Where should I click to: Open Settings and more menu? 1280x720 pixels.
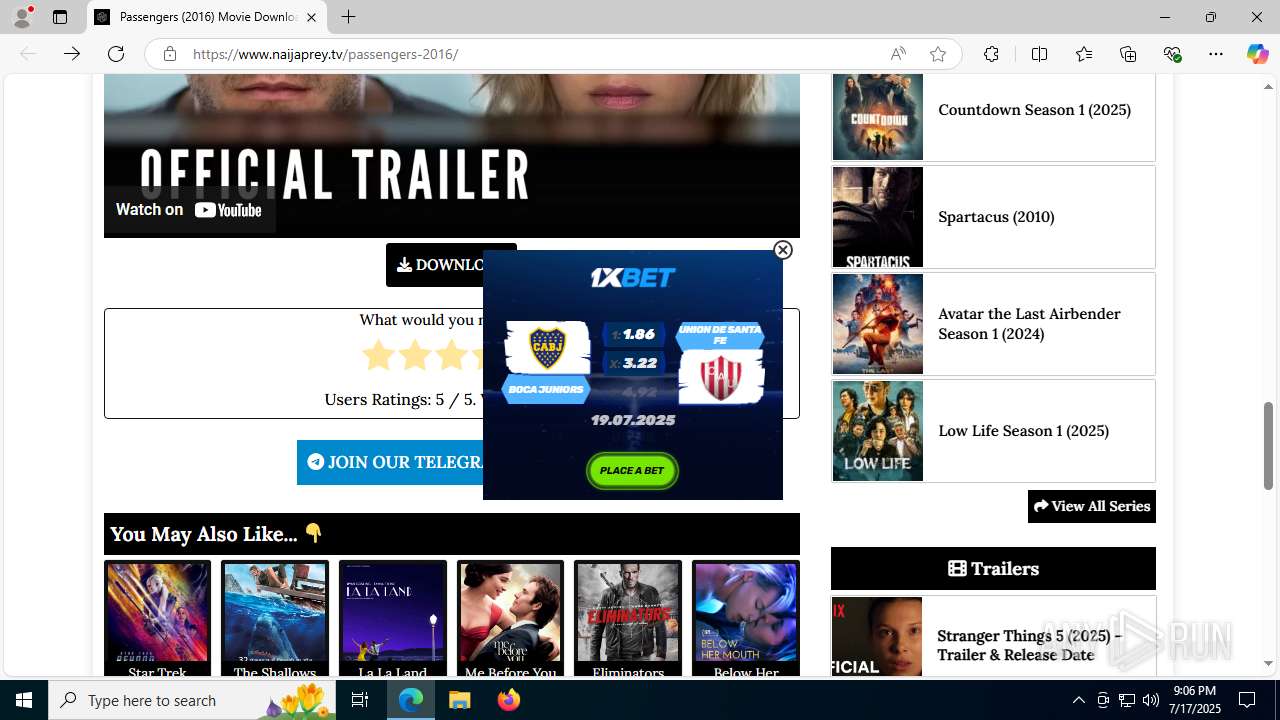coord(1216,54)
